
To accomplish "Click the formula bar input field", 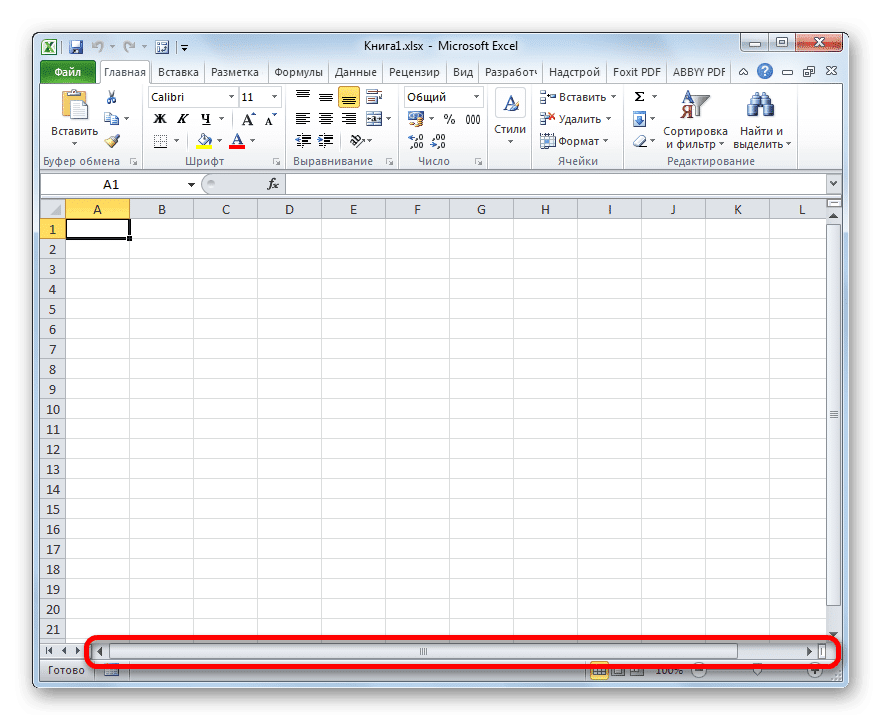I will coord(556,184).
